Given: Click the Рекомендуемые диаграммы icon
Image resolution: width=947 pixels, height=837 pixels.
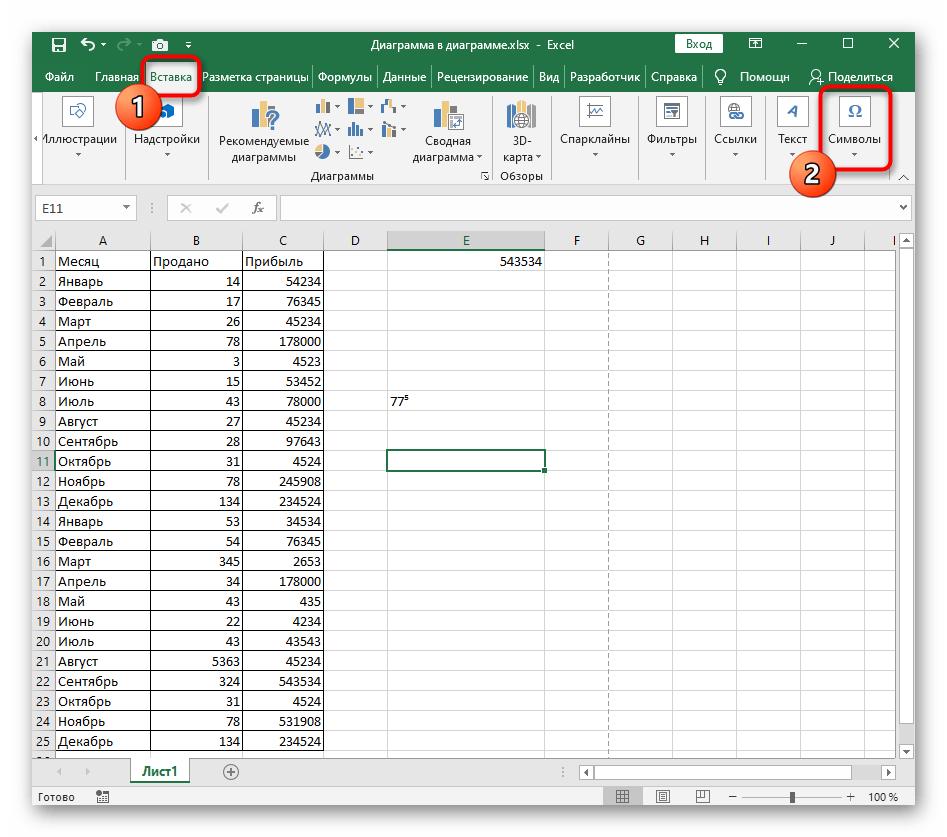Looking at the screenshot, I should (x=265, y=116).
